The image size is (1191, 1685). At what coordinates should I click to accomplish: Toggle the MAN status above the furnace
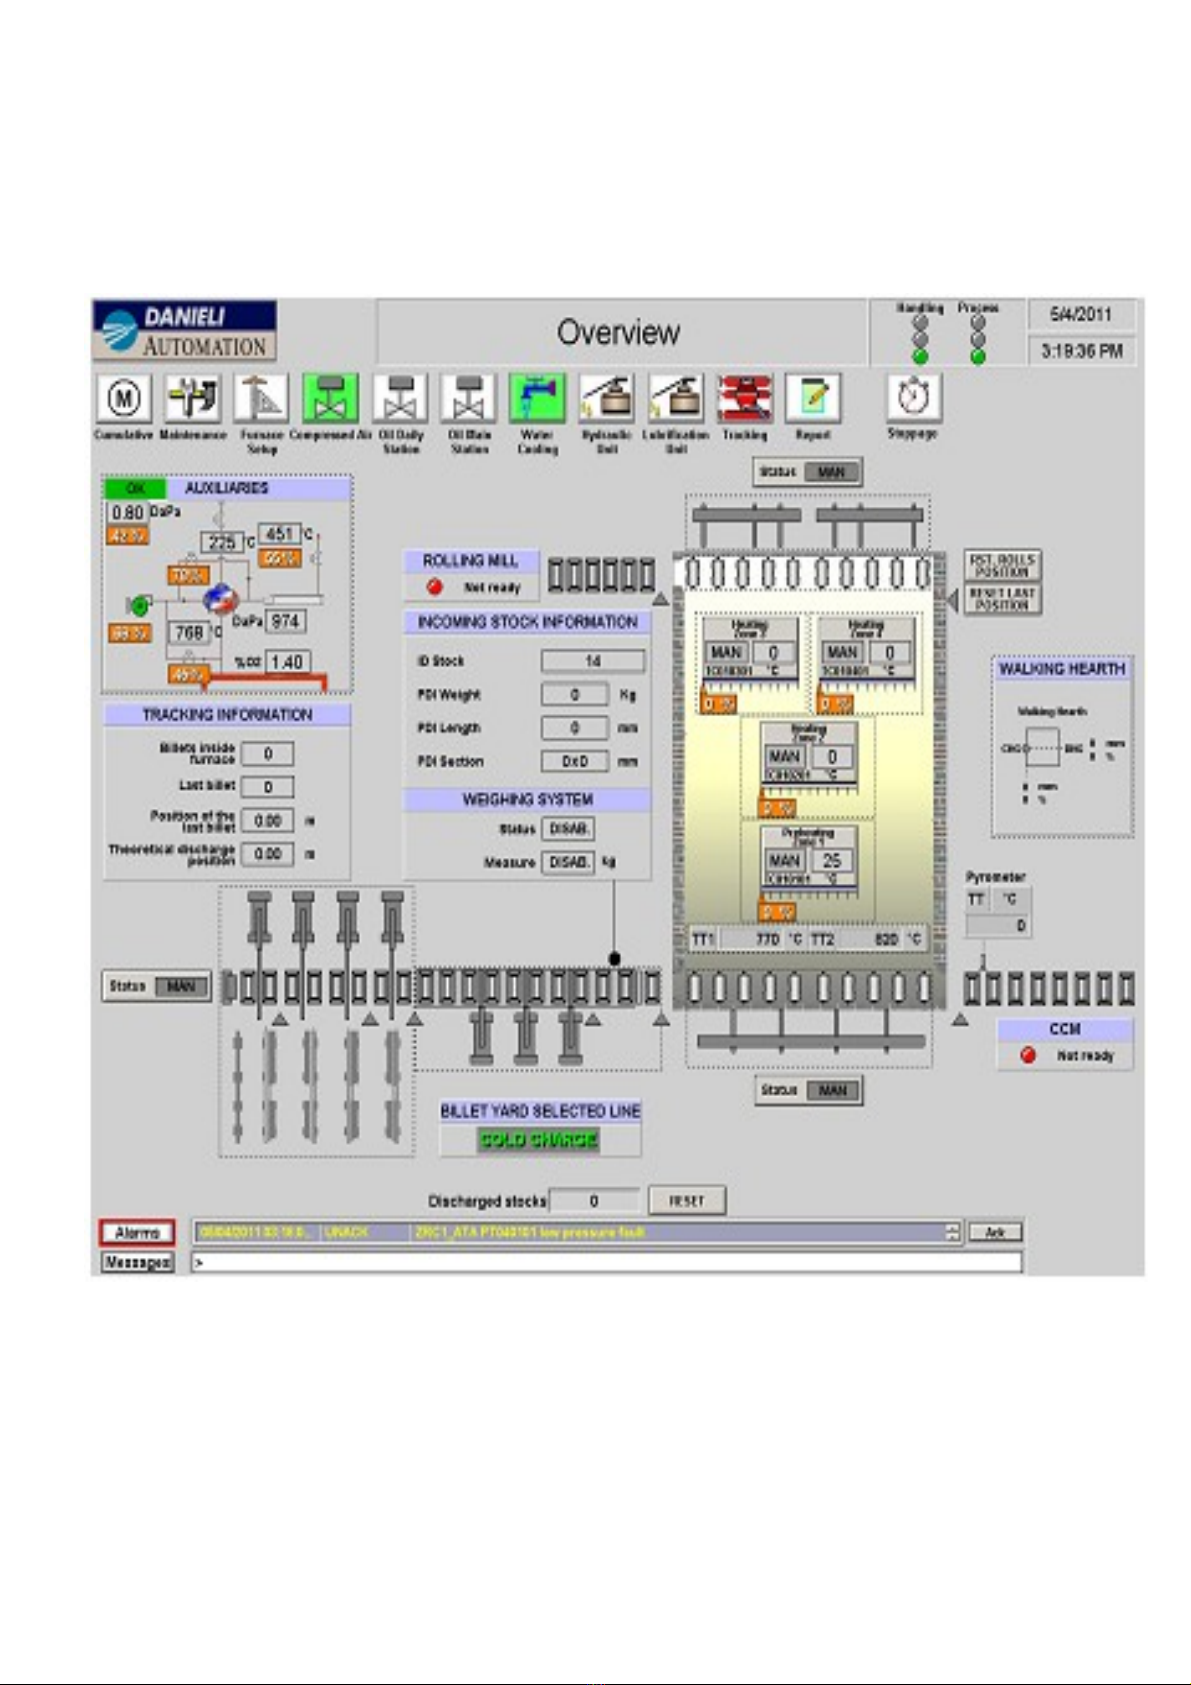click(x=831, y=472)
